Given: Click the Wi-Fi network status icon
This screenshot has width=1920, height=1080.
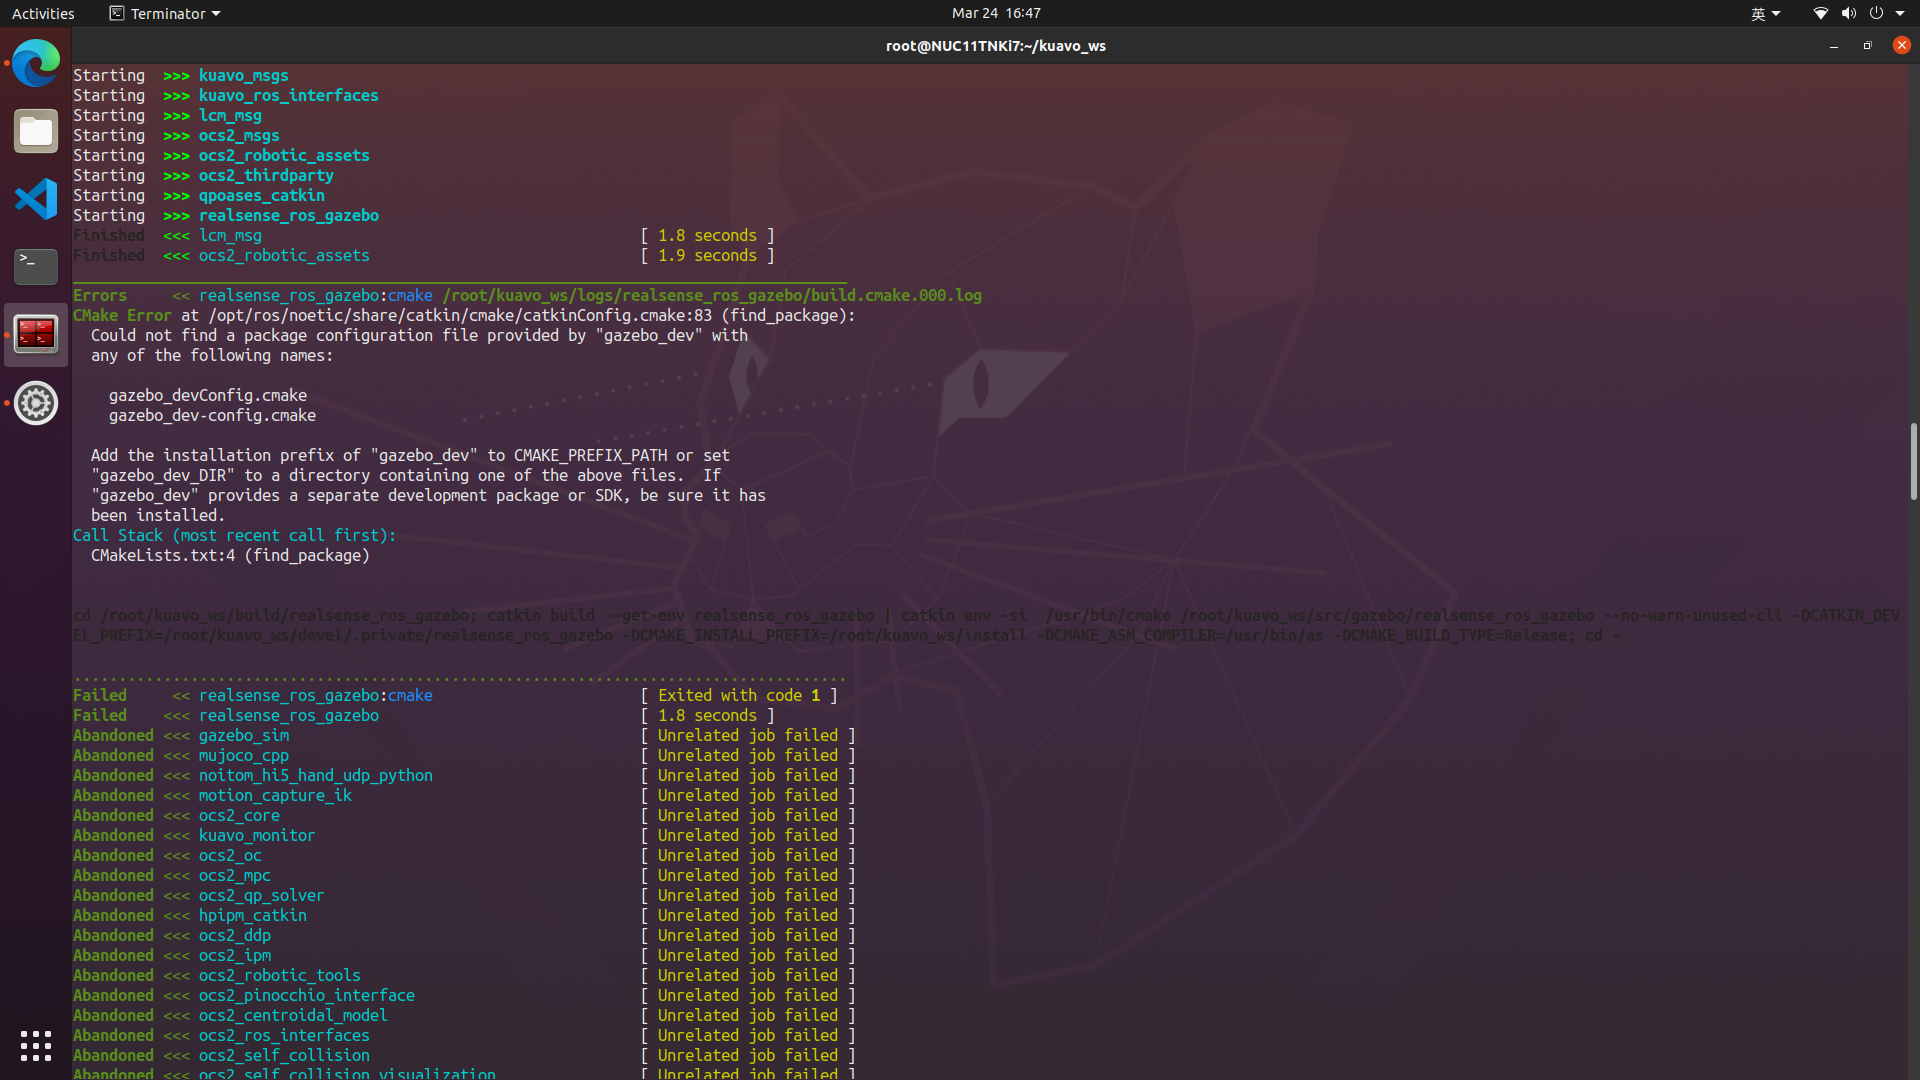Looking at the screenshot, I should point(1820,13).
